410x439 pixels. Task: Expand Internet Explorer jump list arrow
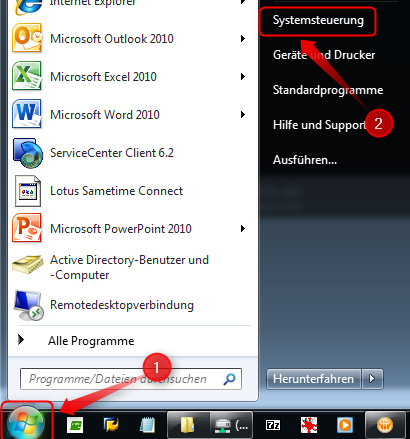[x=243, y=2]
